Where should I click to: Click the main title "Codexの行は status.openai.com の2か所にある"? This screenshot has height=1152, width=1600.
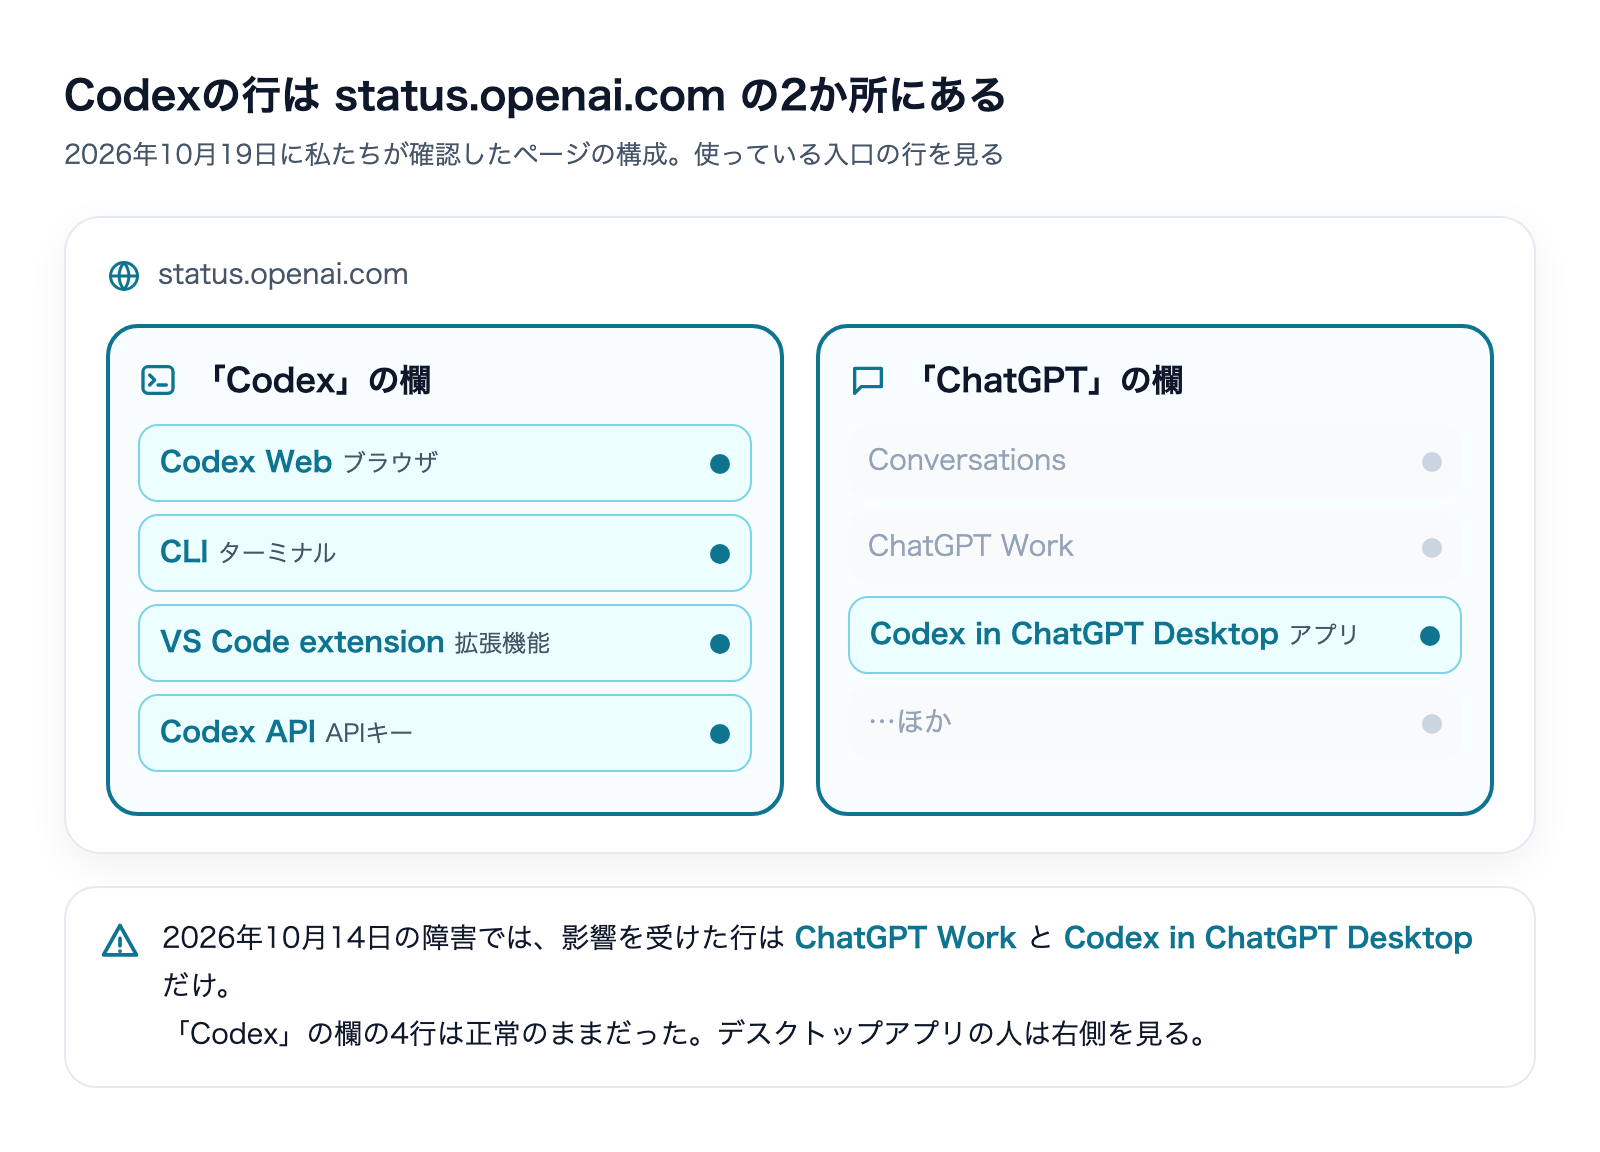(535, 95)
